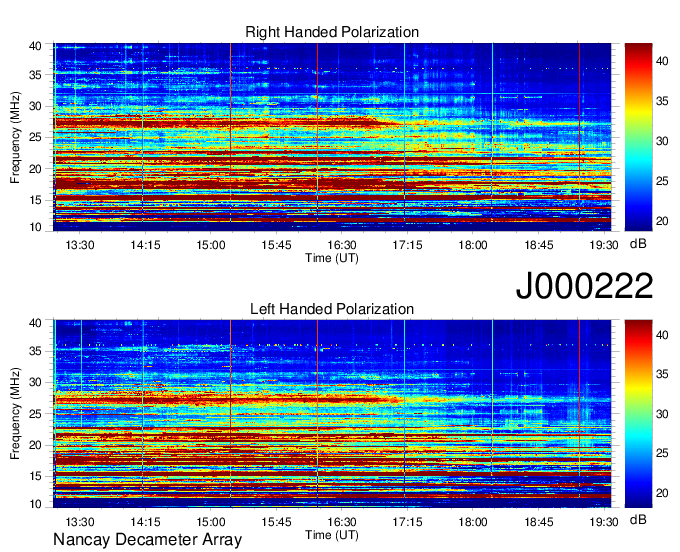
Task: Click 25 MHz frequency tick of Right Handed plot
Action: pos(35,137)
